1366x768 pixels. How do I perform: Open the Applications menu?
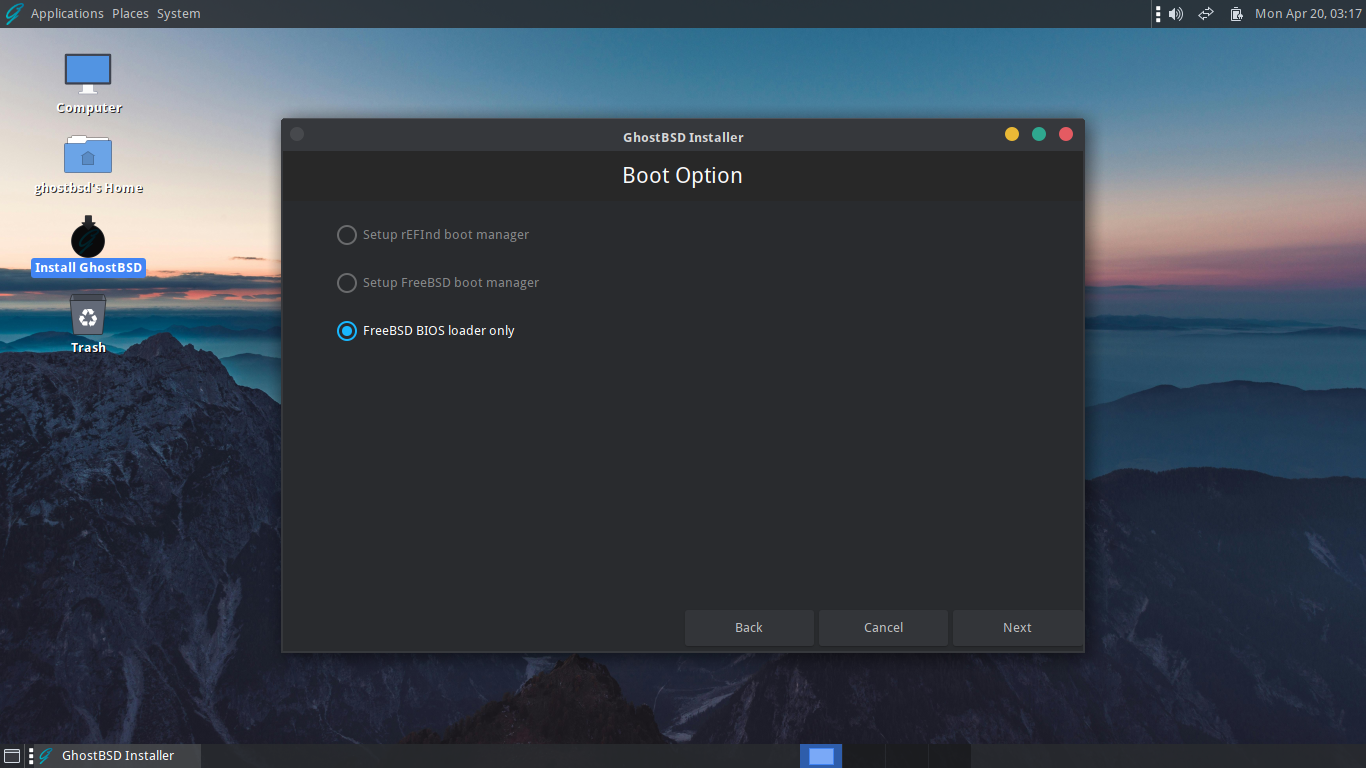[x=67, y=13]
